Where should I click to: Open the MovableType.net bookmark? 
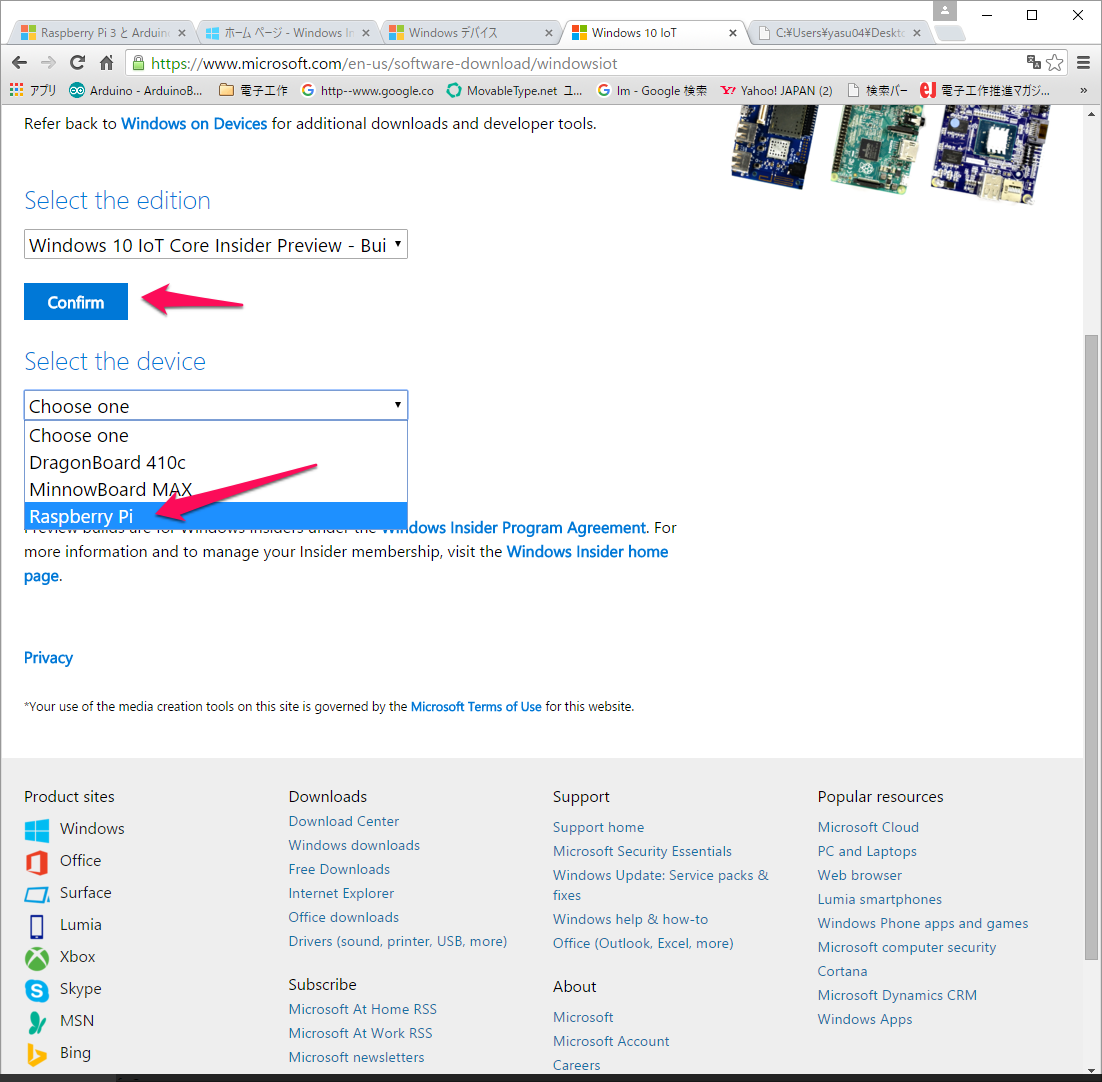(x=514, y=90)
